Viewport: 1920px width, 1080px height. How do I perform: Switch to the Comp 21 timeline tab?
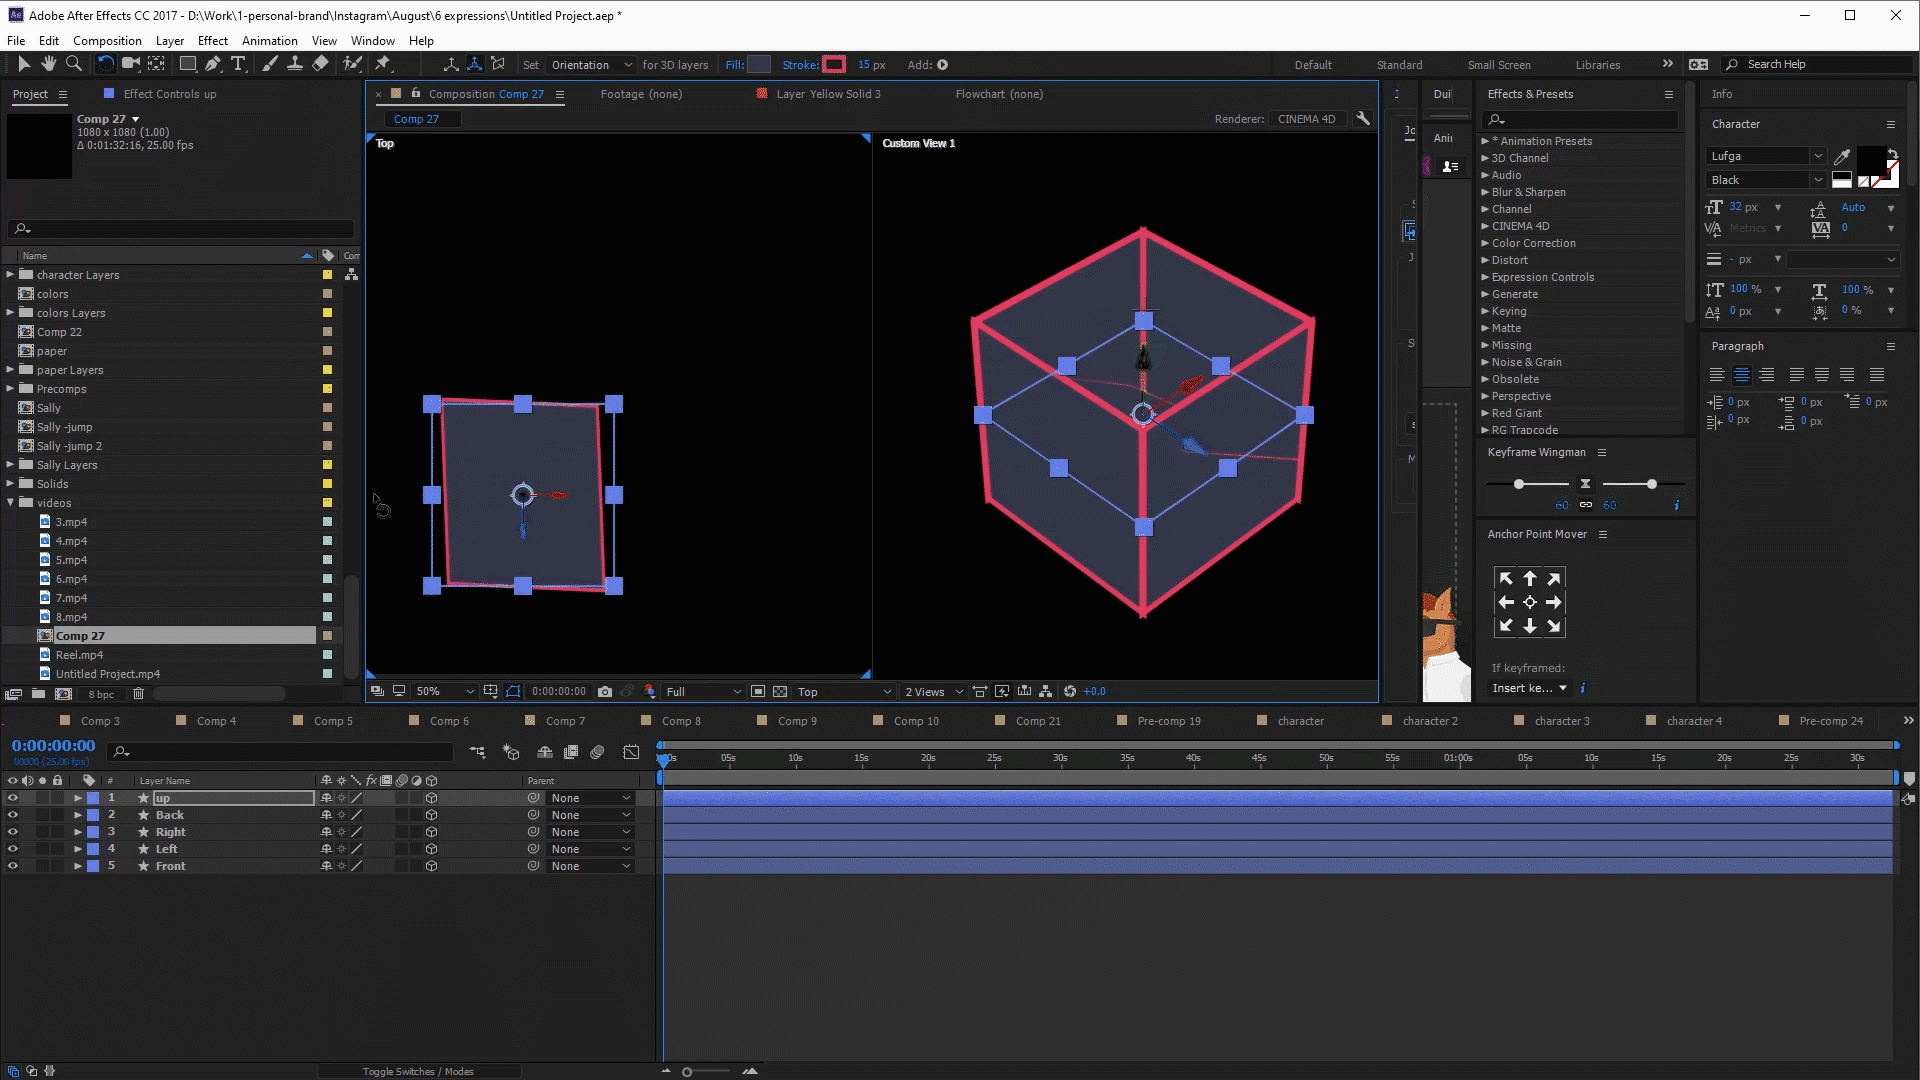(1037, 721)
